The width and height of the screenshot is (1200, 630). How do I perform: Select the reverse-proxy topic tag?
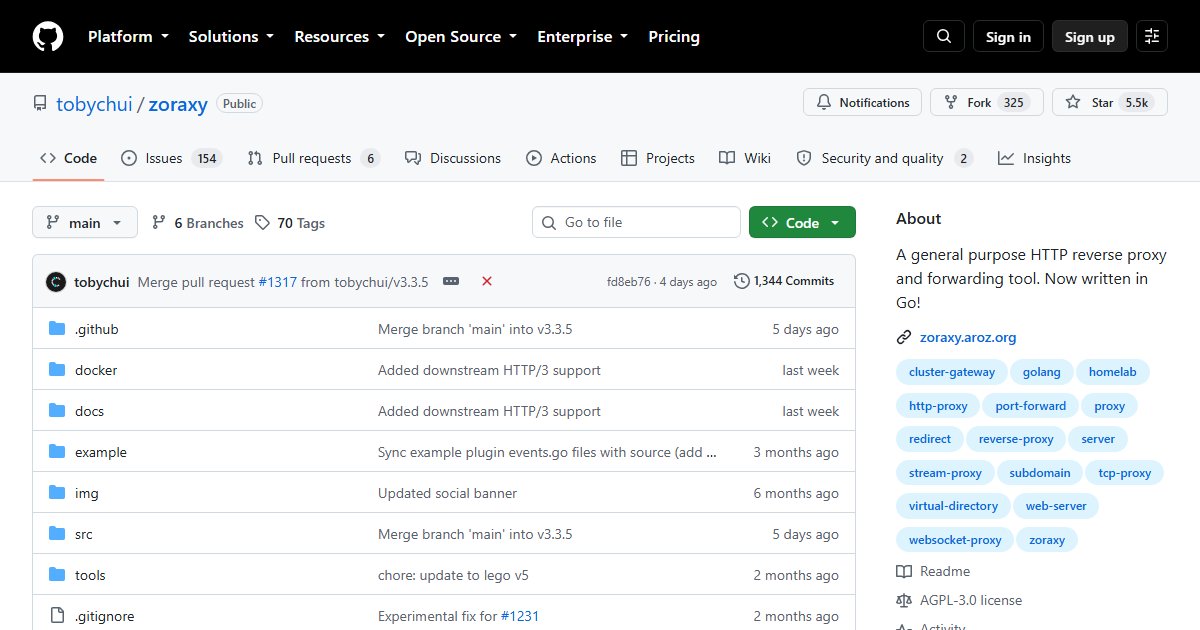(x=1016, y=439)
